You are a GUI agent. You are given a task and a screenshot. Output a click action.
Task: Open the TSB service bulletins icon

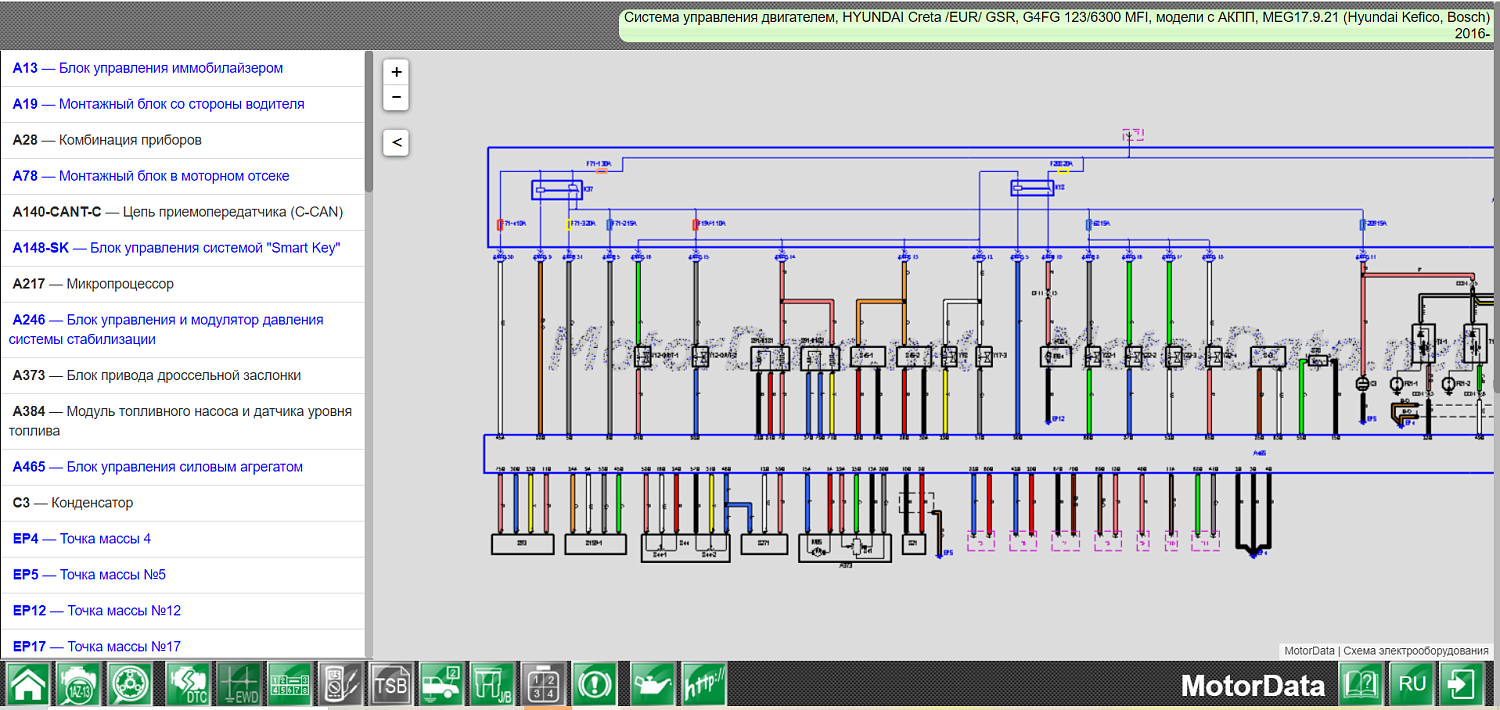(391, 685)
